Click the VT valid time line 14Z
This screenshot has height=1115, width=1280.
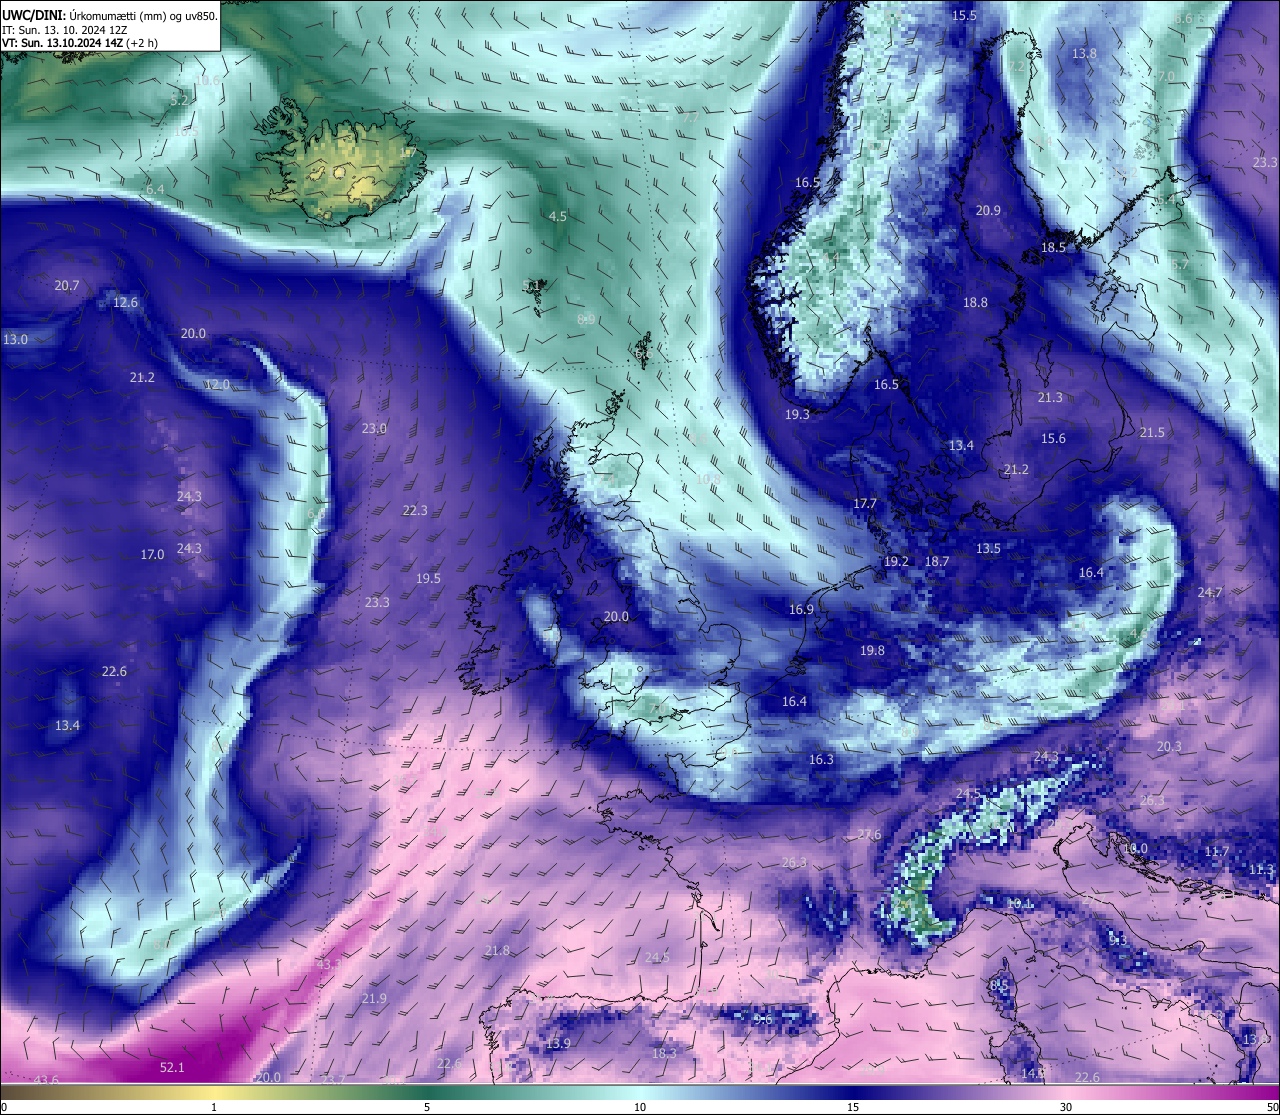click(80, 43)
